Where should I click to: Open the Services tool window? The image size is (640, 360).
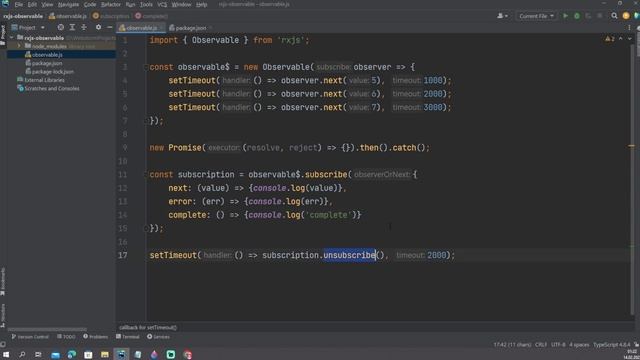click(x=158, y=337)
